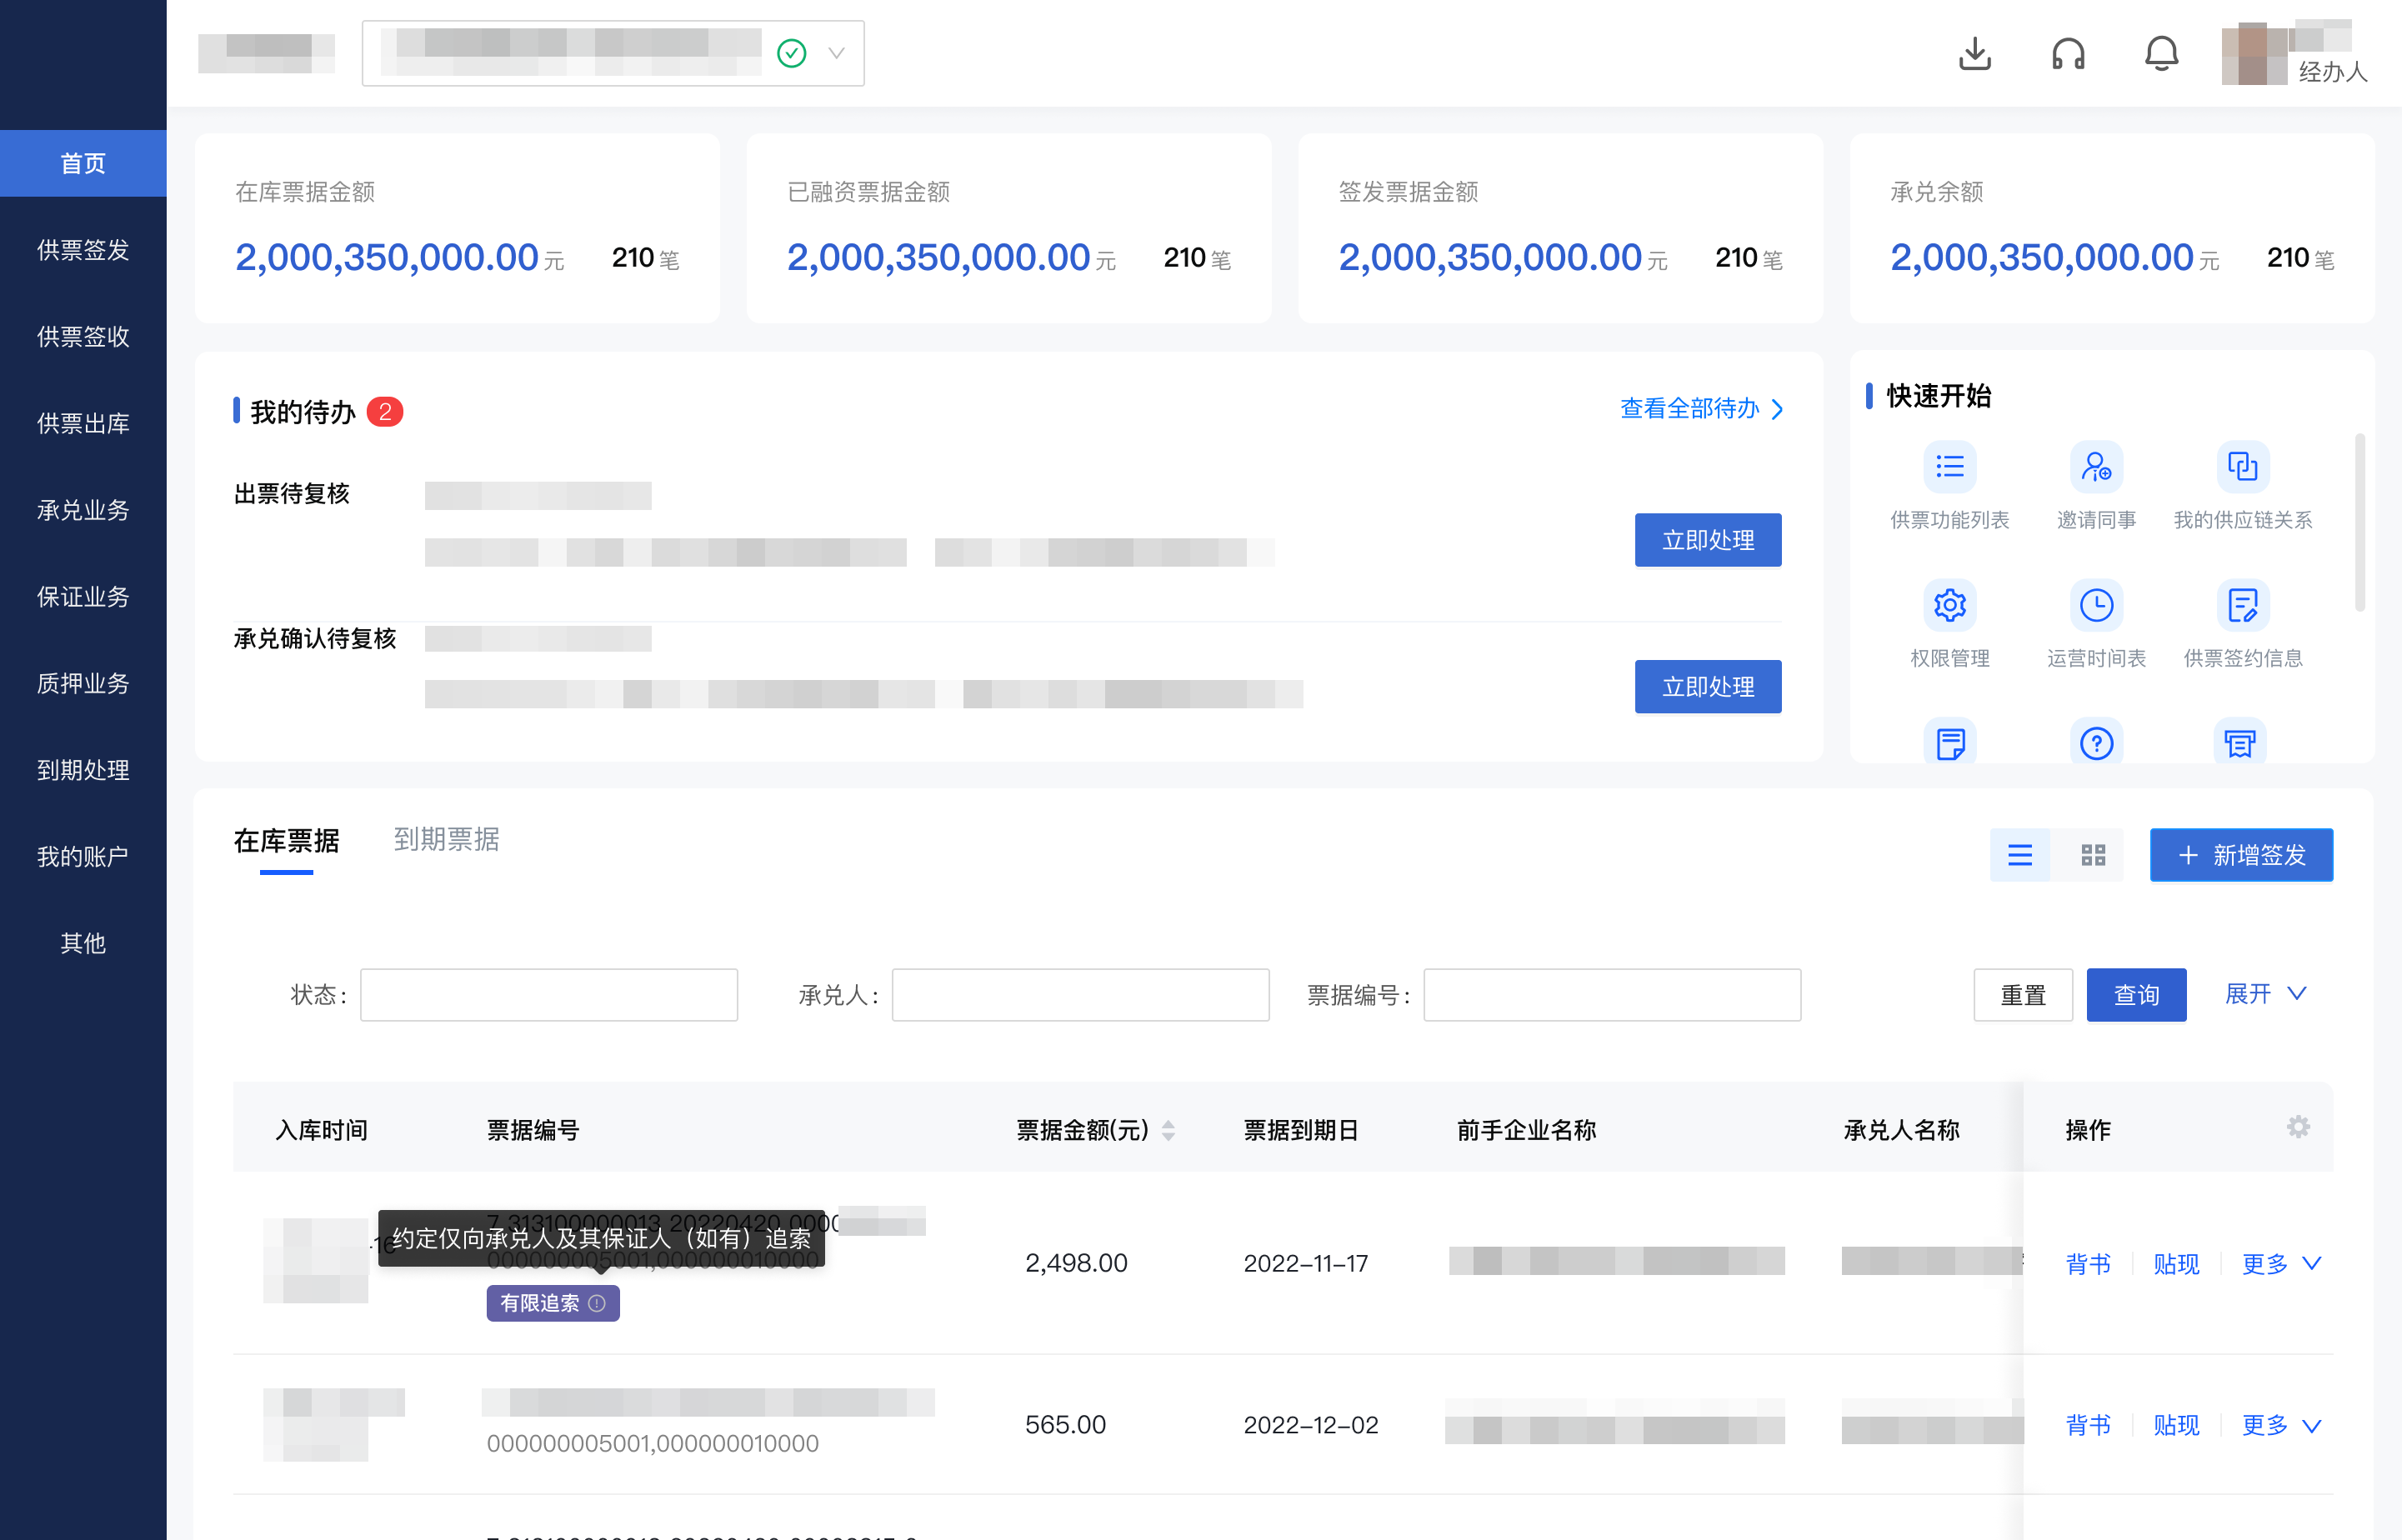Go to 首页 in sidebar
This screenshot has height=1540, width=2402.
pyautogui.click(x=83, y=163)
